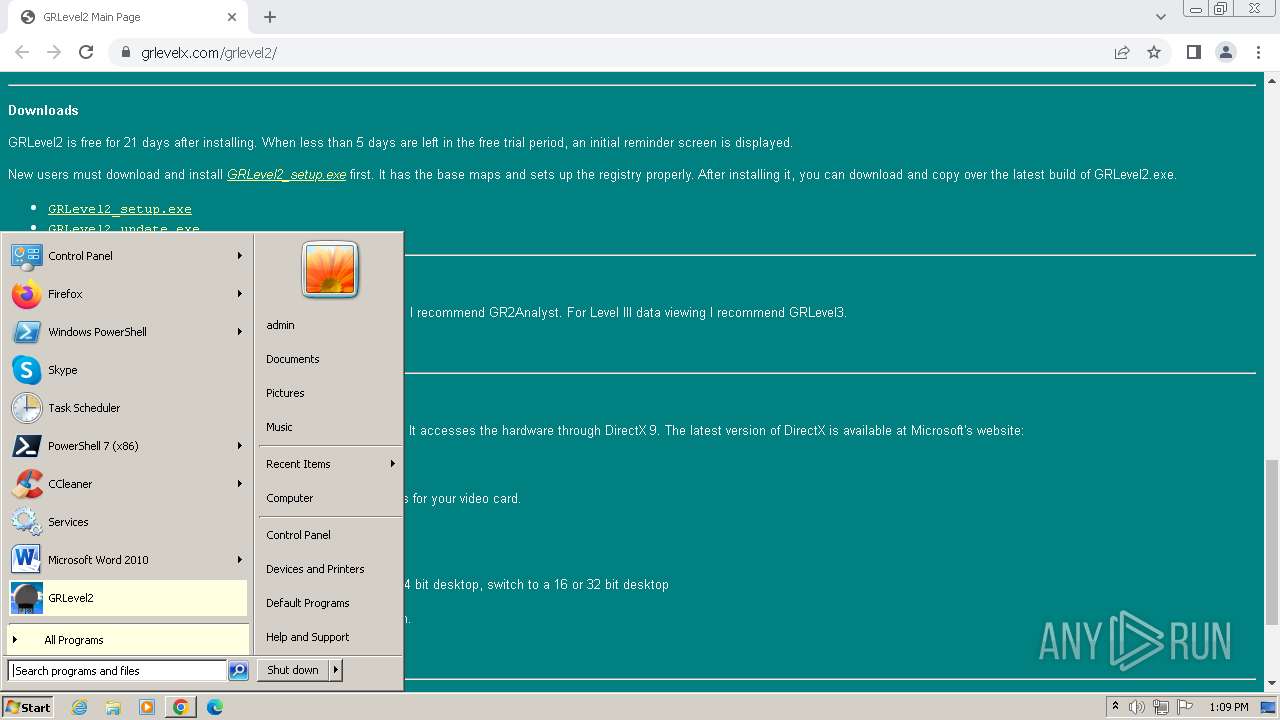Image resolution: width=1280 pixels, height=720 pixels.
Task: Click the Start button
Action: coord(28,707)
